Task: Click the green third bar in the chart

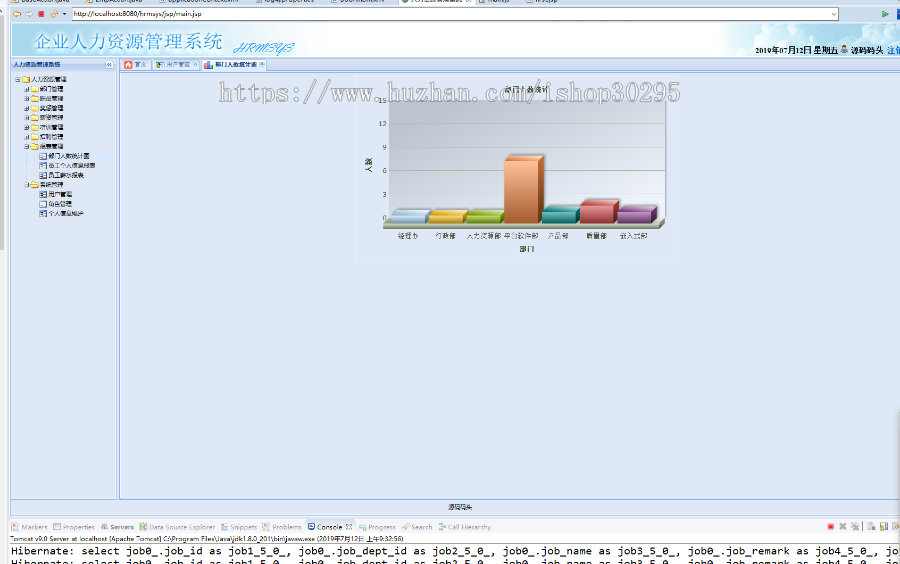Action: coord(486,216)
